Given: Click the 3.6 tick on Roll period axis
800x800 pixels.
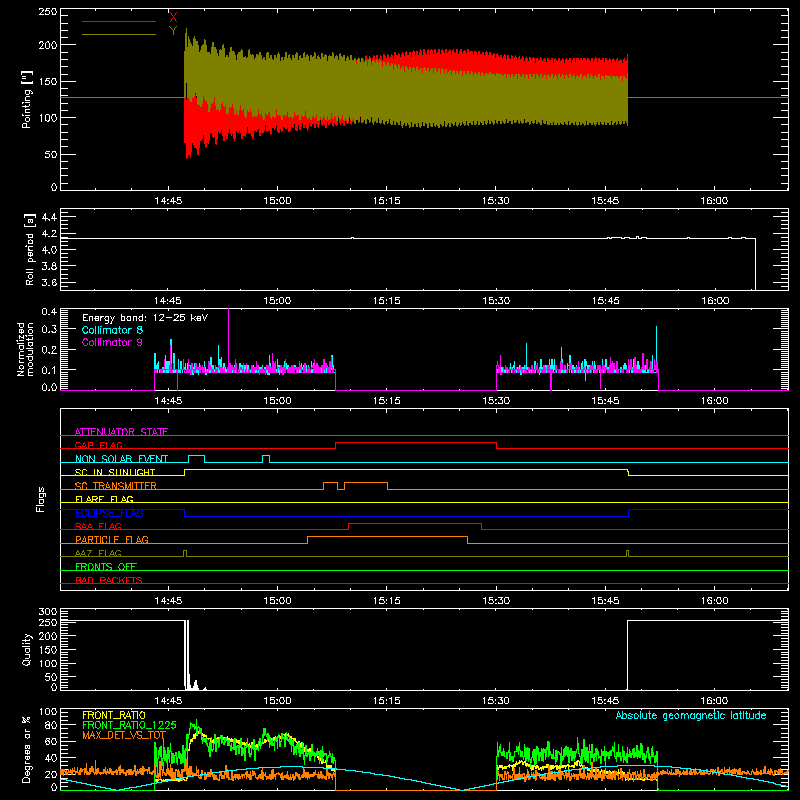Looking at the screenshot, I should tap(49, 283).
